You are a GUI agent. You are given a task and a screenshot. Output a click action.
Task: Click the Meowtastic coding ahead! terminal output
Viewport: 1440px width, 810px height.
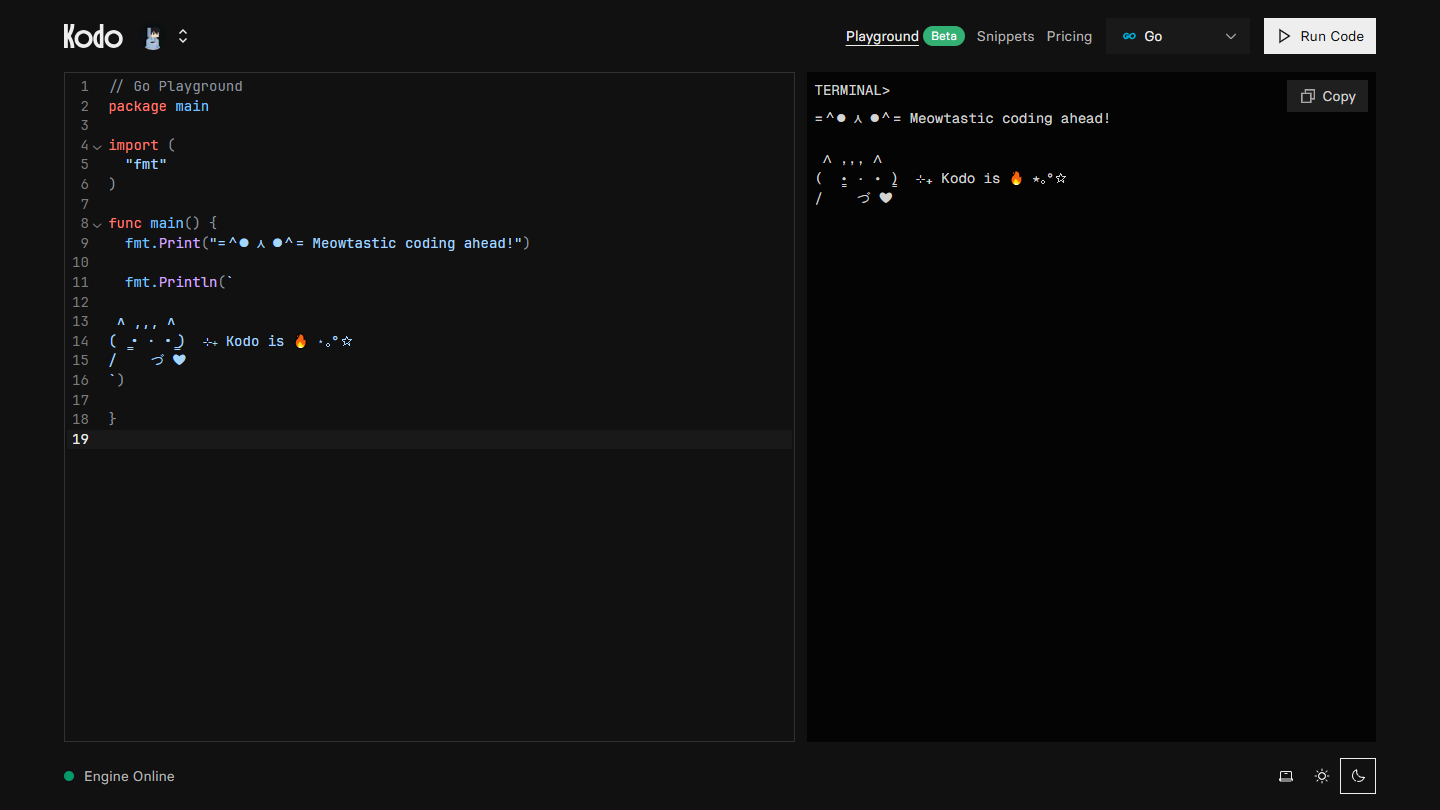click(x=963, y=118)
